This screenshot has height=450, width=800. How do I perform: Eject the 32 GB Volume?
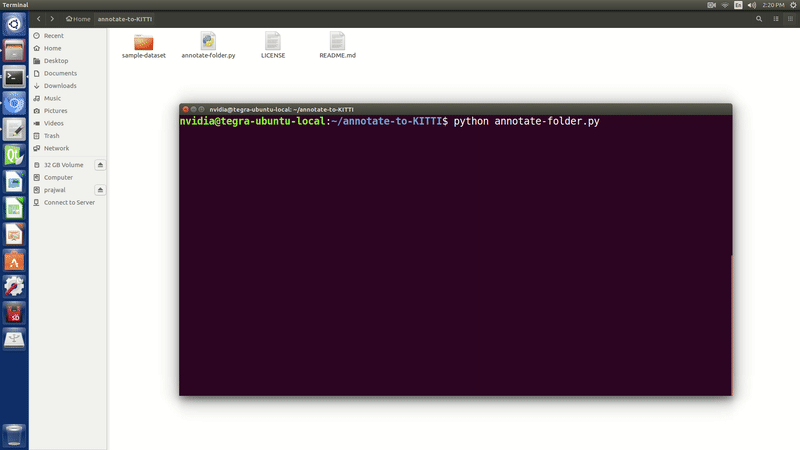[100, 165]
